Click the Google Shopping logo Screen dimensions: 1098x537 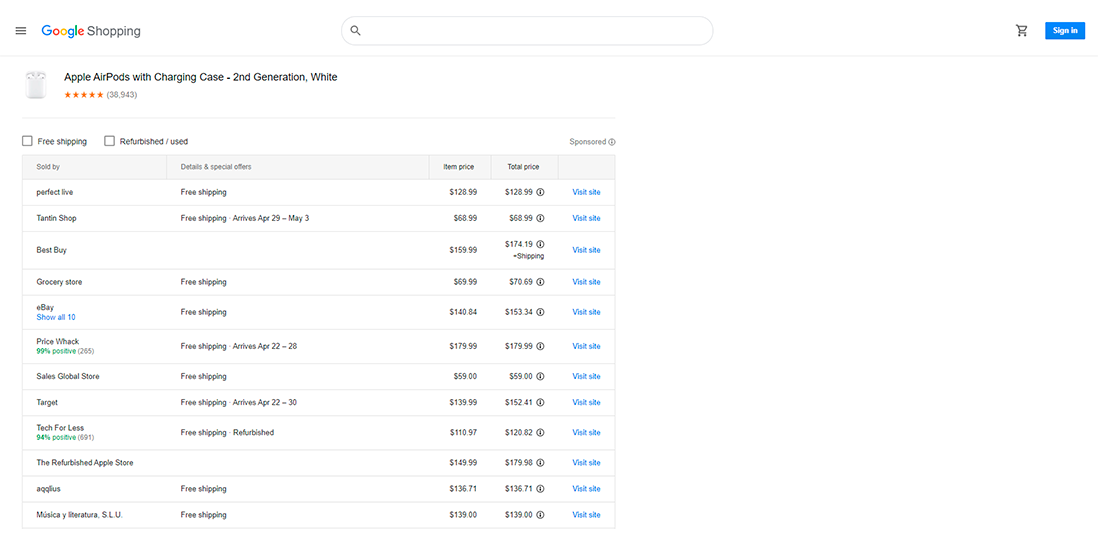(x=91, y=31)
